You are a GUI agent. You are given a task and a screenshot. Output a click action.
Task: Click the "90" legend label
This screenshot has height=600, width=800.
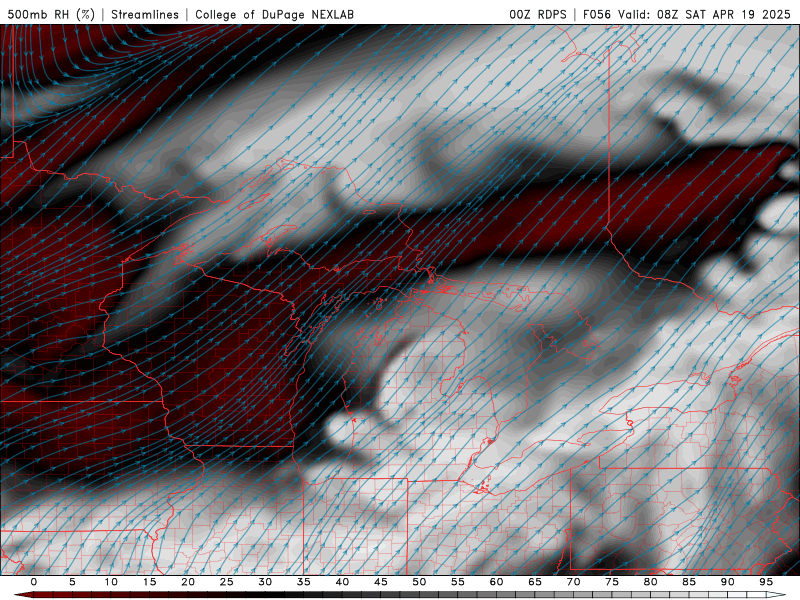tap(727, 582)
